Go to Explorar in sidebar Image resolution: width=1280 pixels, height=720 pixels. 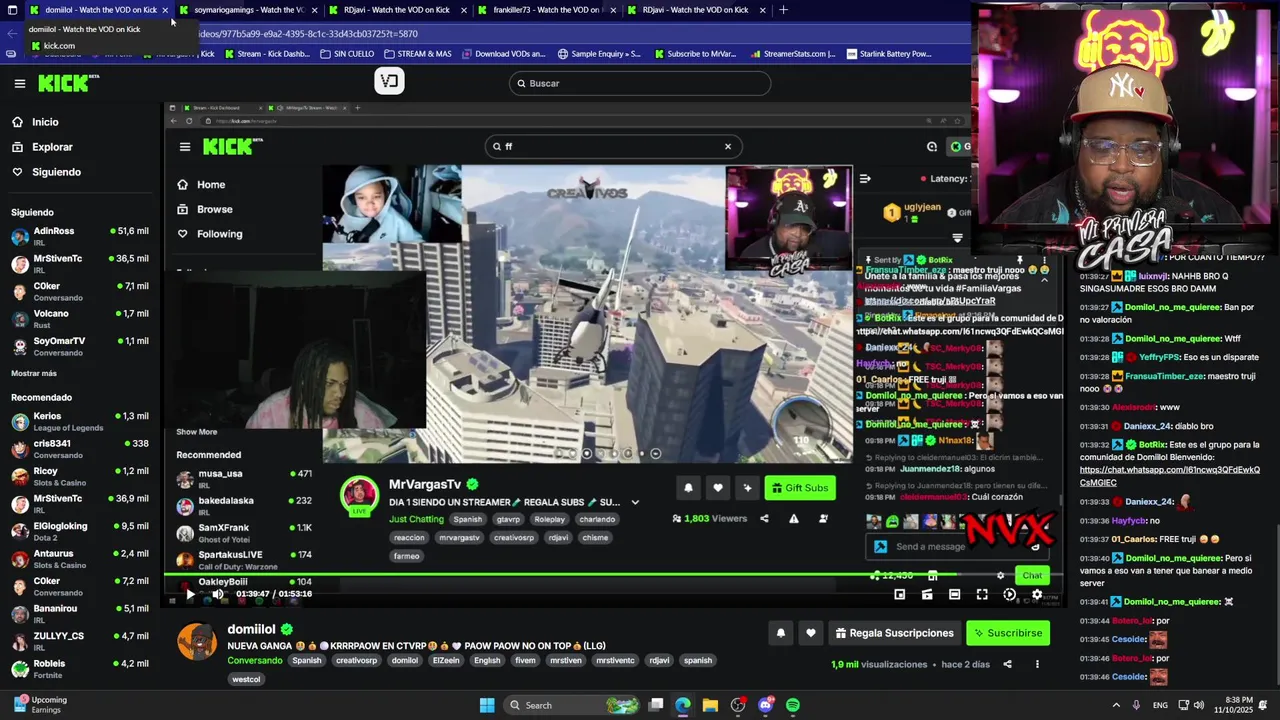(52, 147)
